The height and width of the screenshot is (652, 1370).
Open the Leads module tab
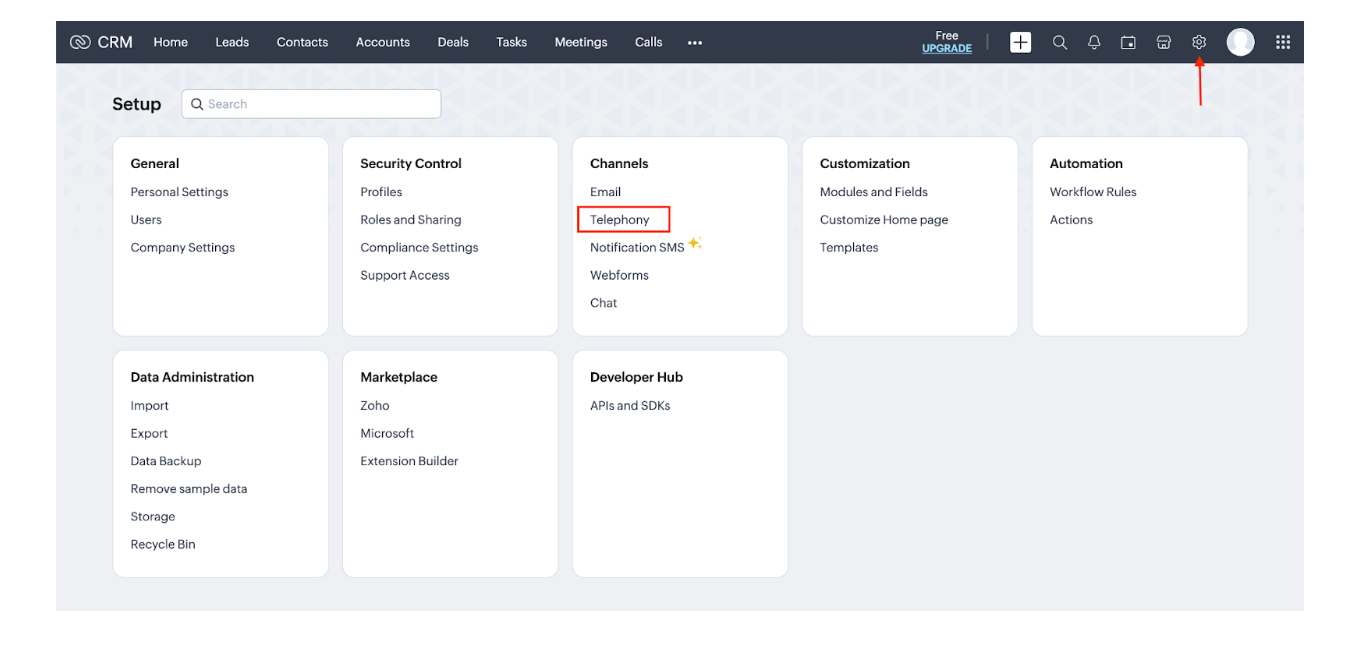click(232, 42)
